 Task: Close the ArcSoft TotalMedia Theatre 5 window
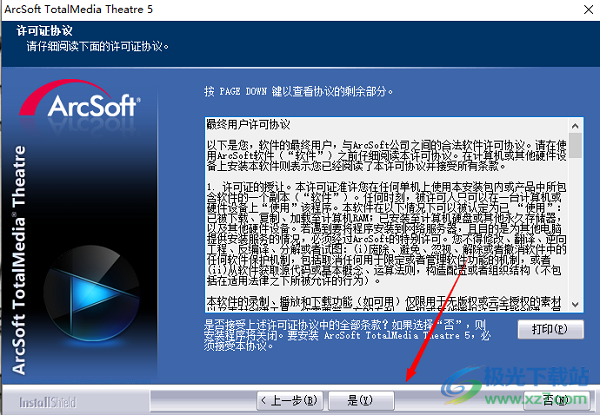point(589,10)
